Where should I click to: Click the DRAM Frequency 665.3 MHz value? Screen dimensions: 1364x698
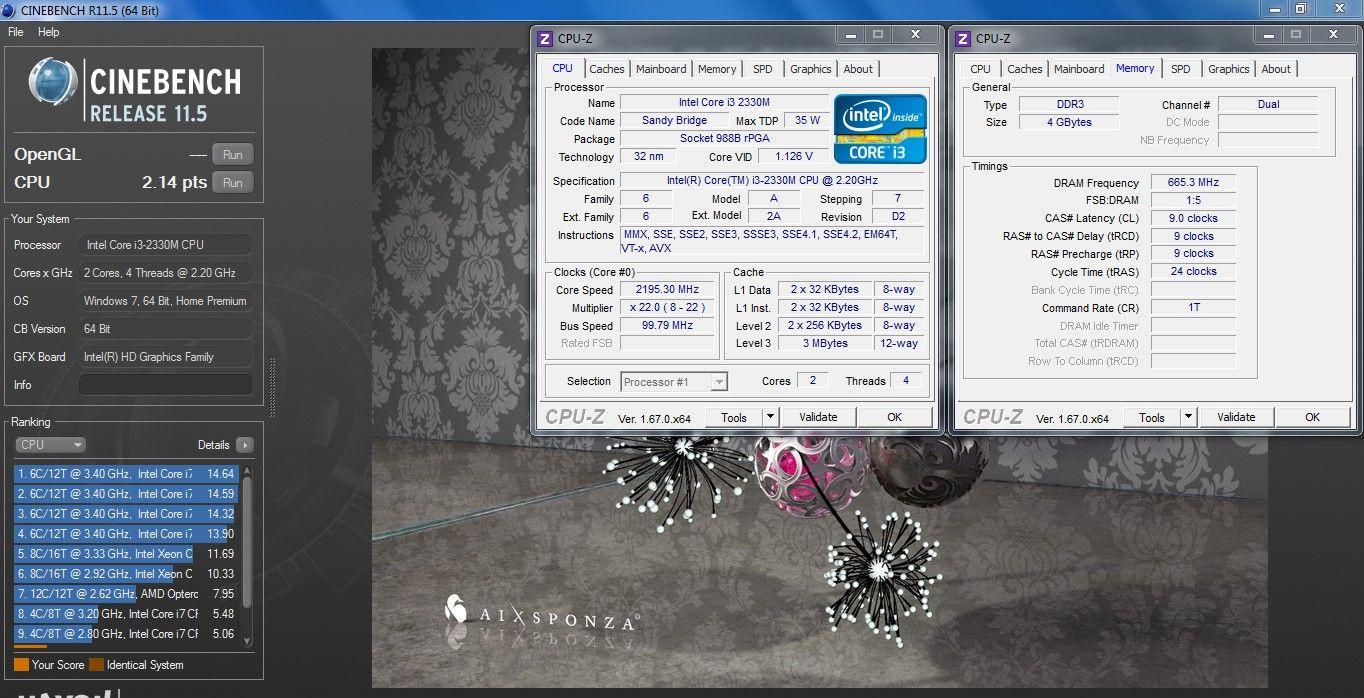point(1193,183)
